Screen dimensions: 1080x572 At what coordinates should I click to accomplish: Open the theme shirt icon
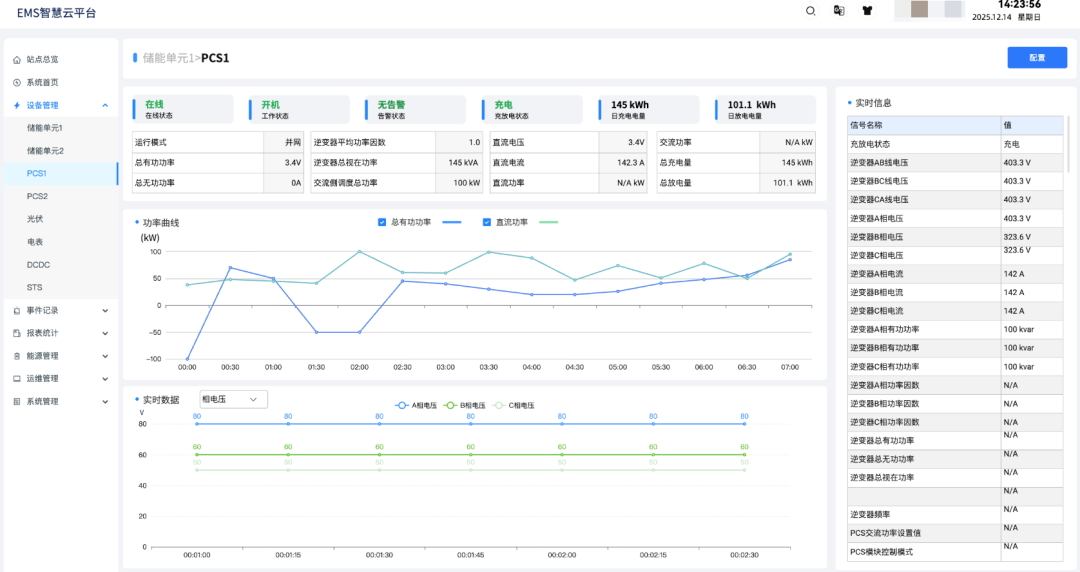(x=867, y=11)
